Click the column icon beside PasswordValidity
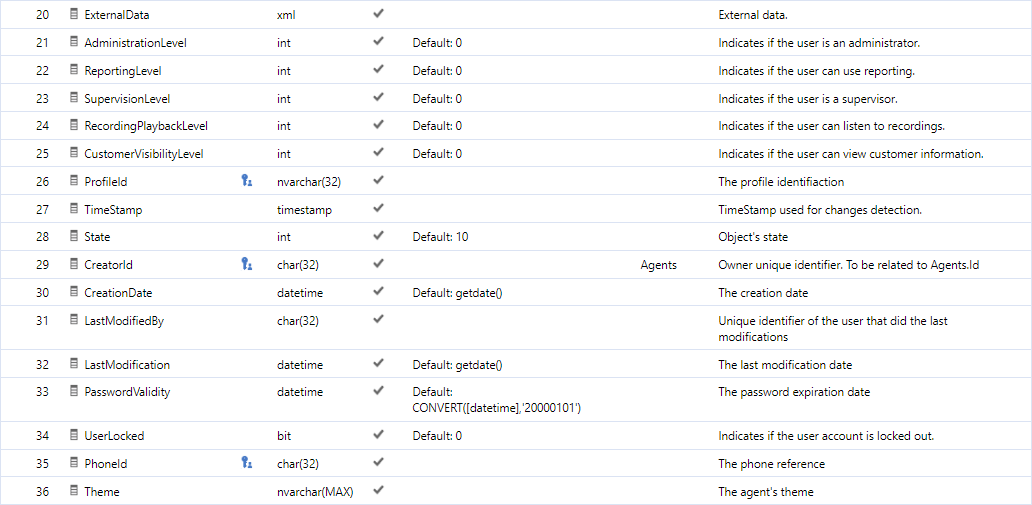This screenshot has height=505, width=1032. (x=74, y=391)
